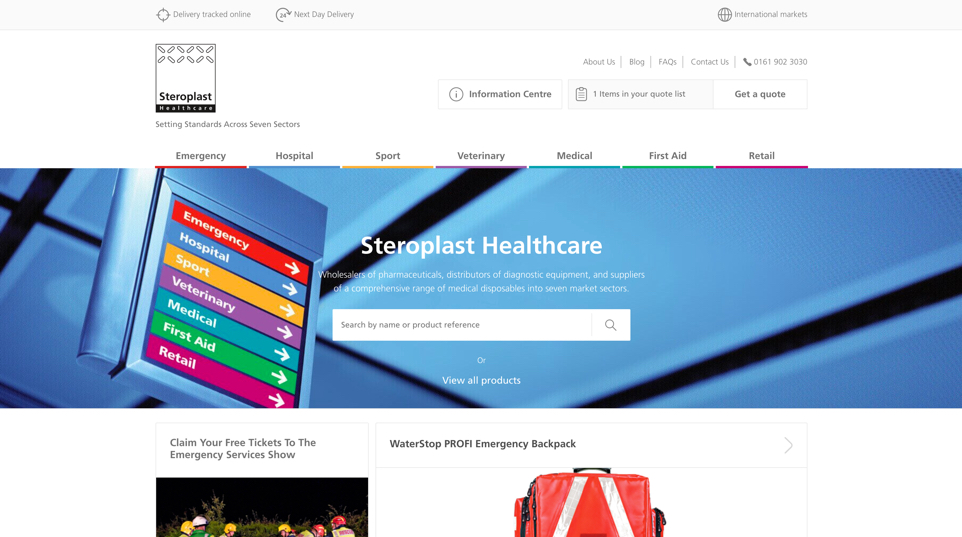Open International markets globe icon
962x537 pixels.
click(x=725, y=15)
